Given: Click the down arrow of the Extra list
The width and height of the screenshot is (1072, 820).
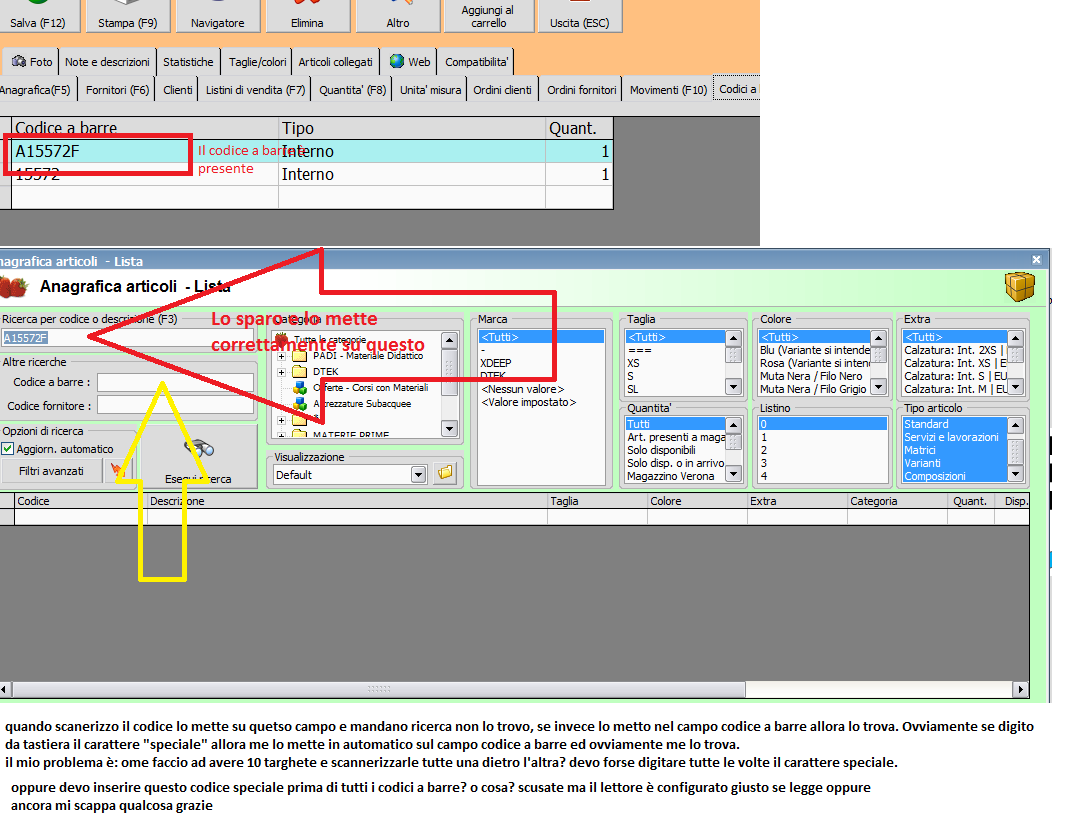Looking at the screenshot, I should pos(1016,387).
